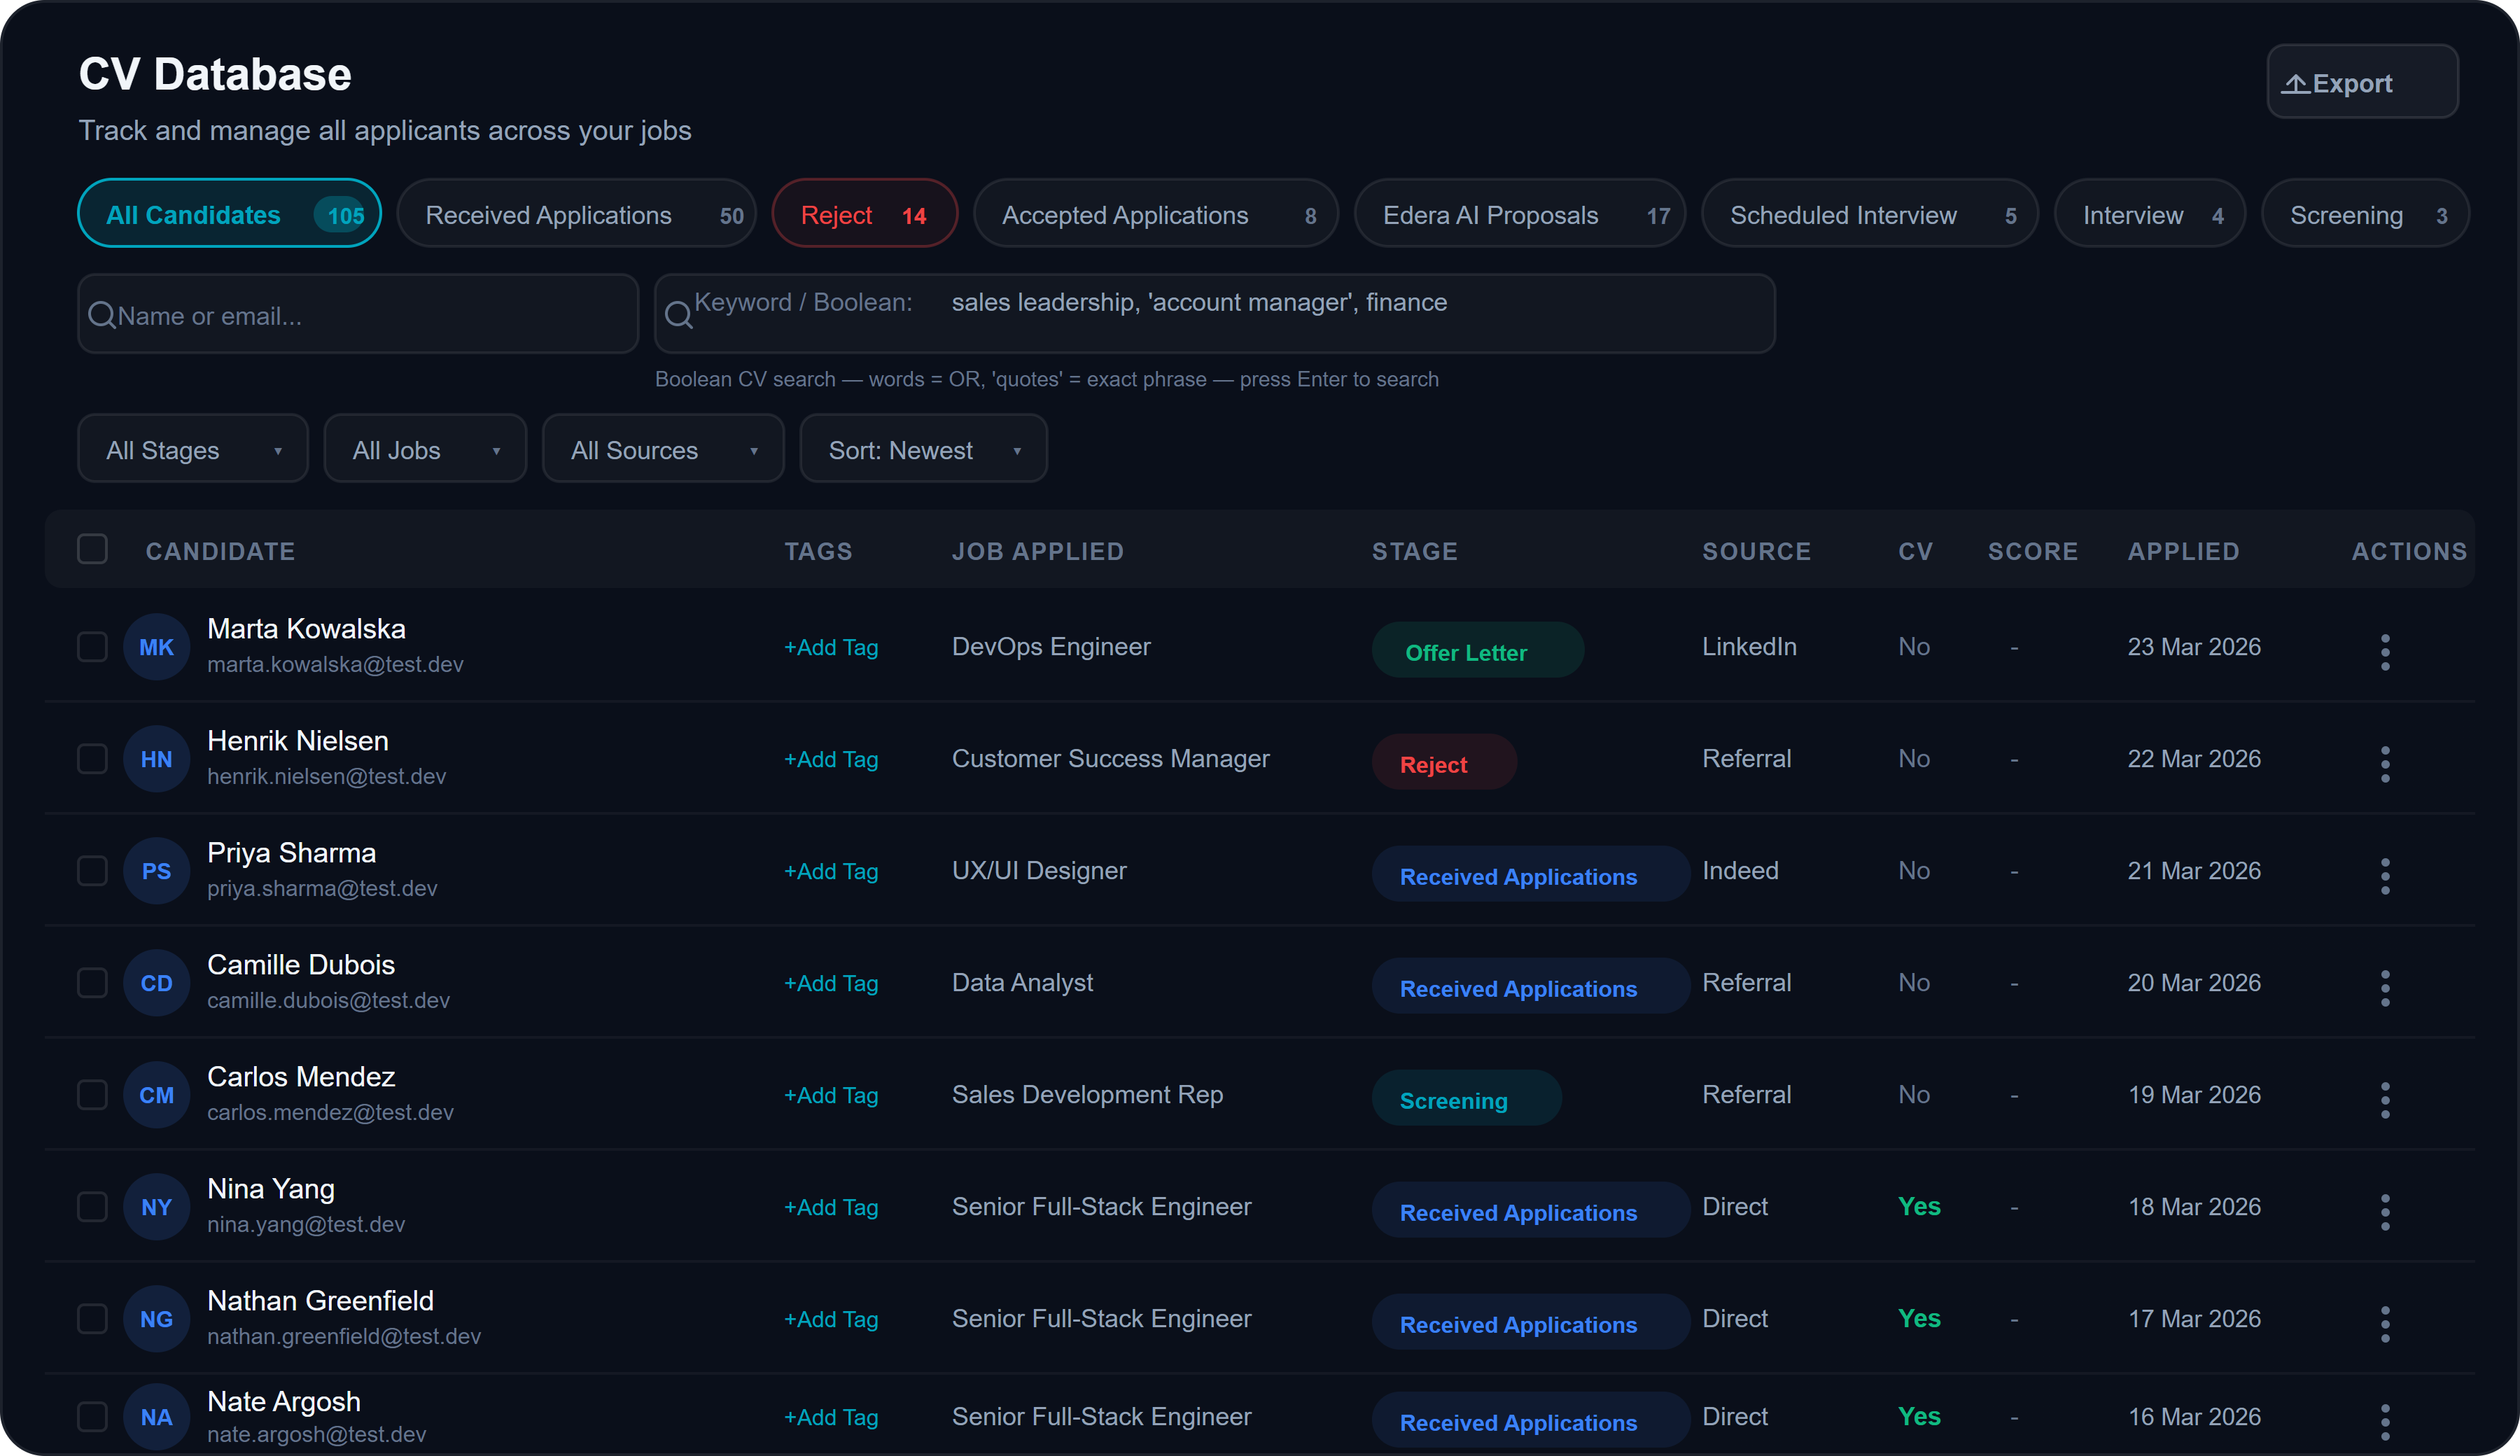Click the CM avatar for Carlos Mendez

[156, 1095]
